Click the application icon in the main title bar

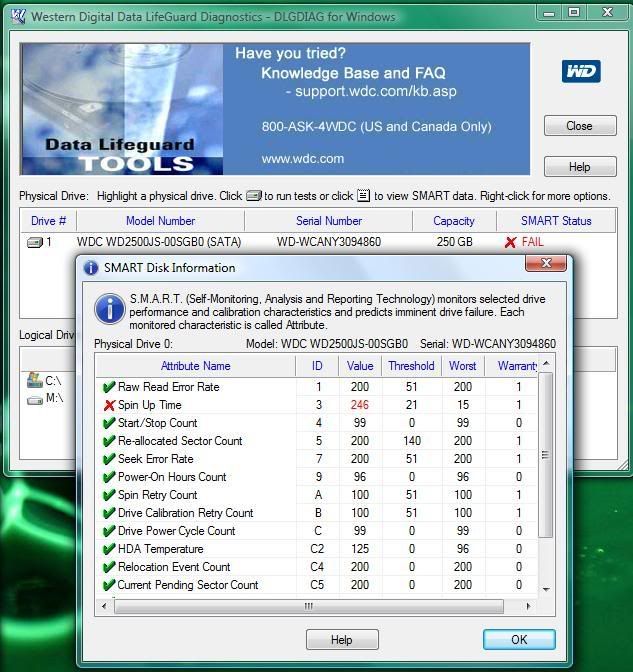tap(18, 16)
